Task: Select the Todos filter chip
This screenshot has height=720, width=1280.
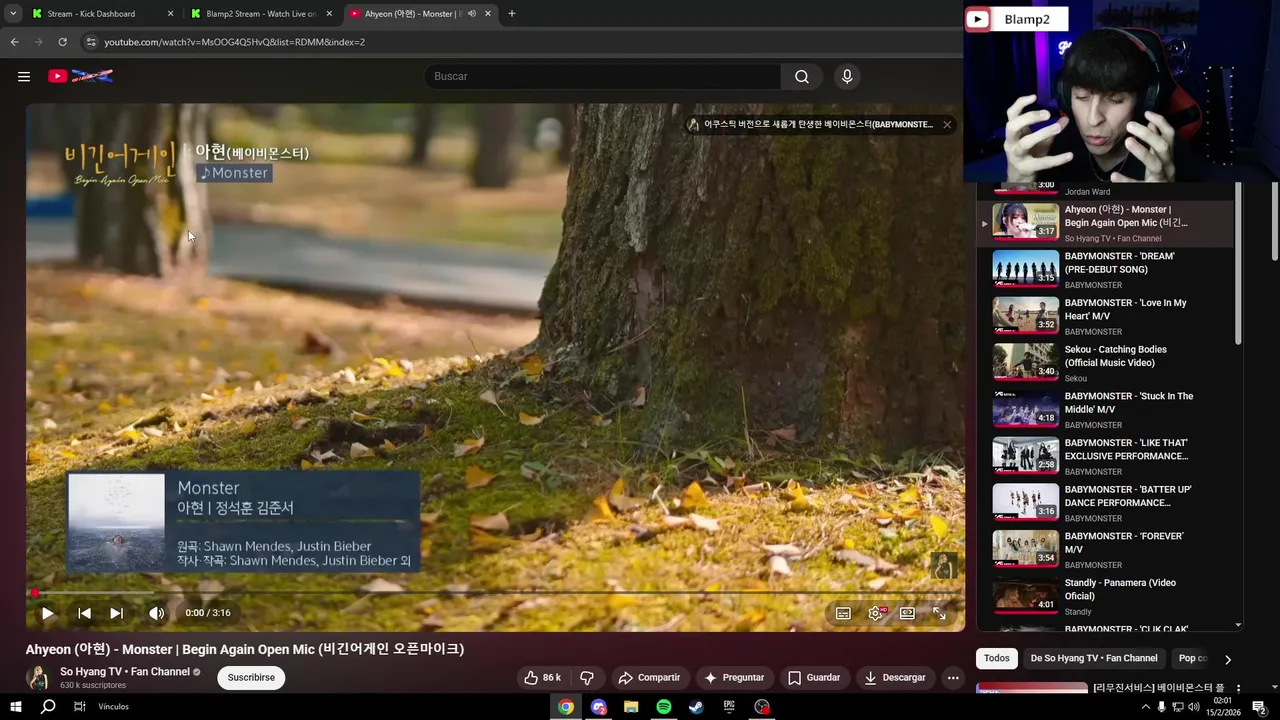Action: [x=997, y=658]
